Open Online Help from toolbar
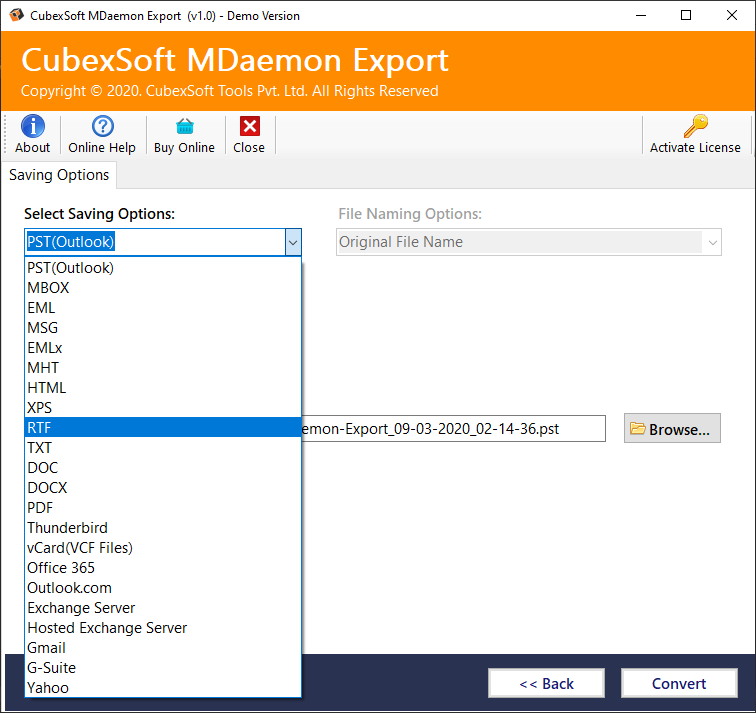 coord(102,127)
